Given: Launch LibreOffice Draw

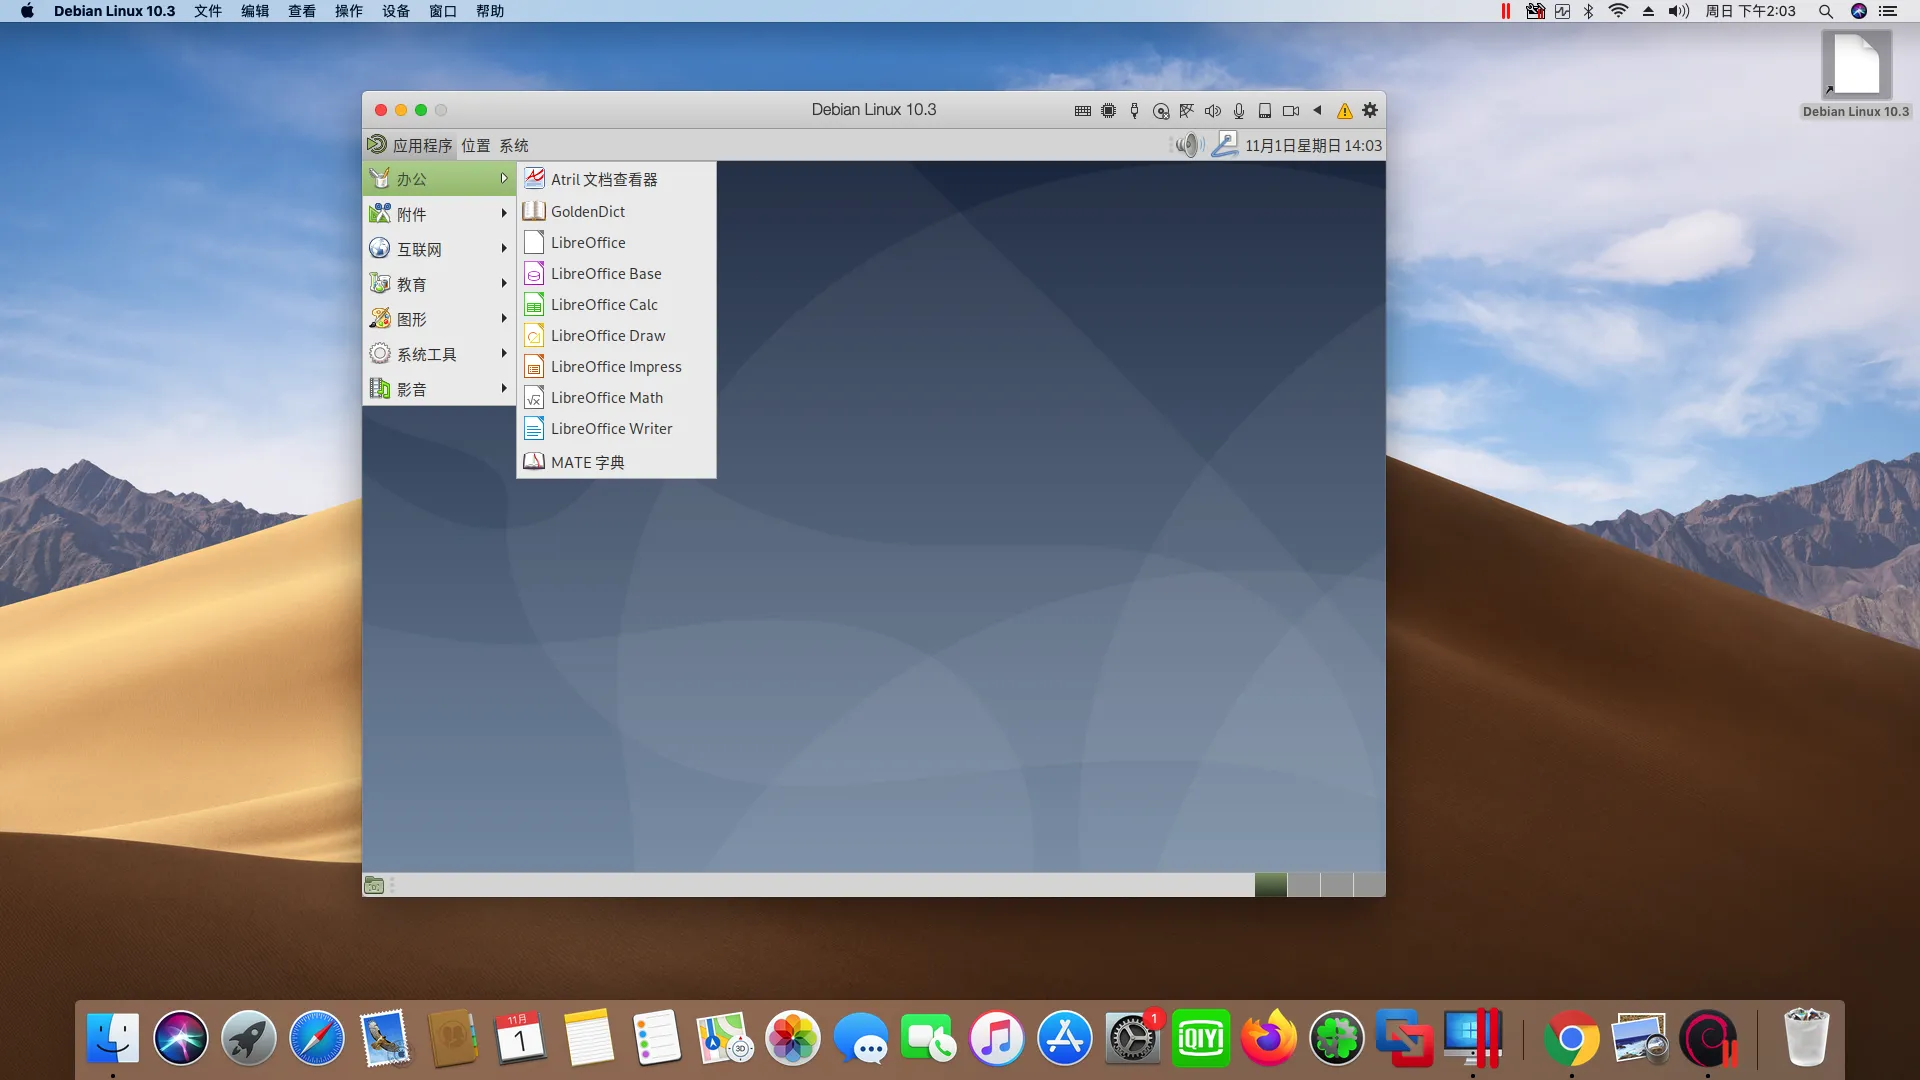Looking at the screenshot, I should point(616,335).
